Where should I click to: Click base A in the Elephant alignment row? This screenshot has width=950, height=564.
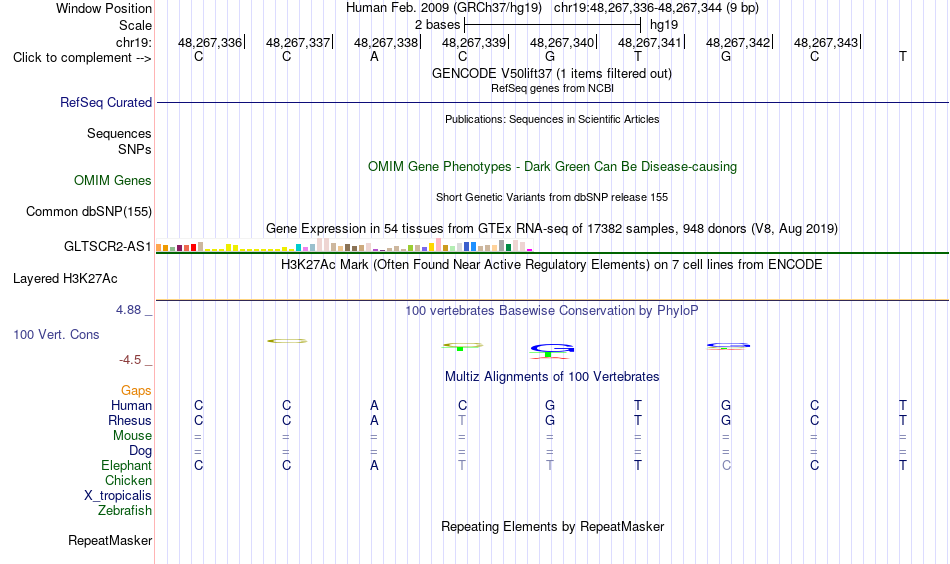click(x=374, y=465)
